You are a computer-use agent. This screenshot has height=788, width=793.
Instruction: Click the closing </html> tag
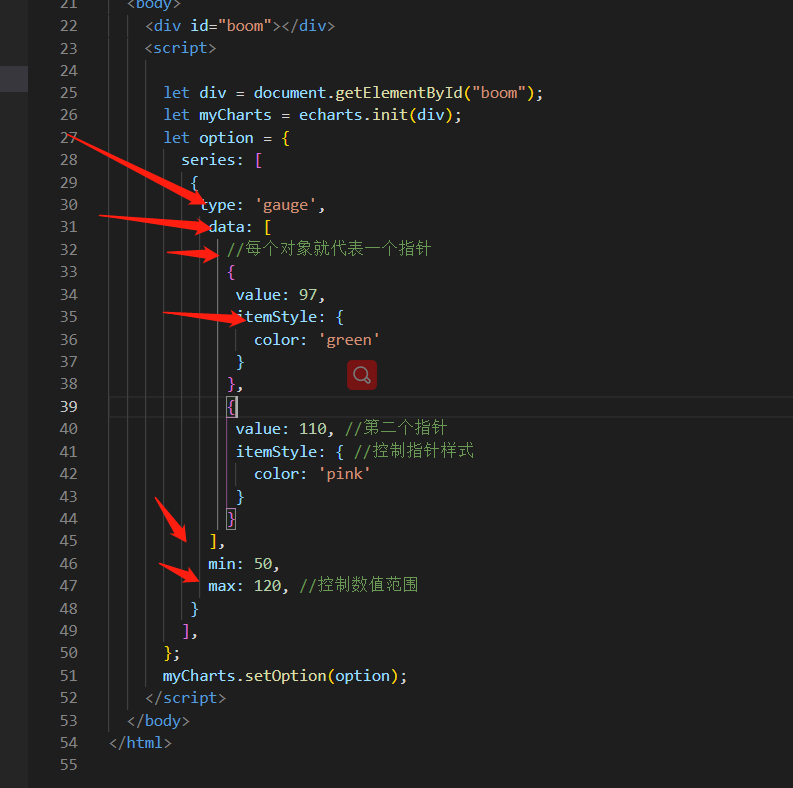coord(140,742)
